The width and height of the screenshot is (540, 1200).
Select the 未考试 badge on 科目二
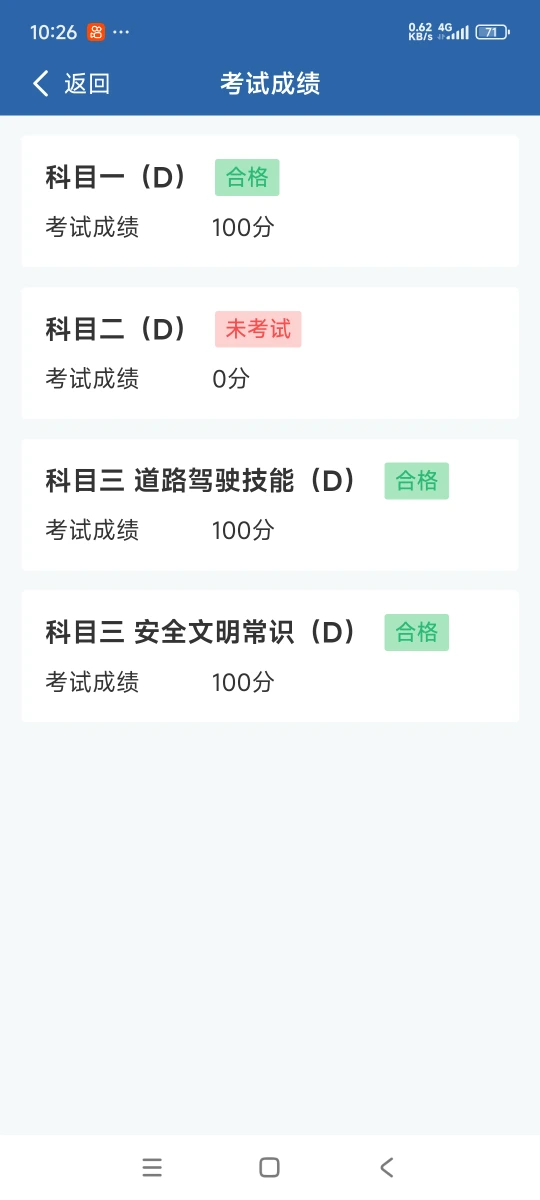pos(258,329)
